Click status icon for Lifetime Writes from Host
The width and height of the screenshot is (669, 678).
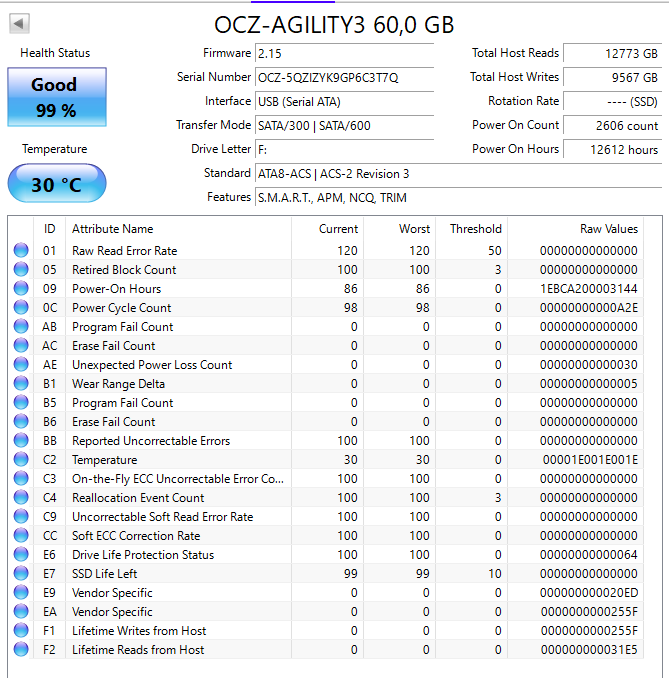[21, 631]
